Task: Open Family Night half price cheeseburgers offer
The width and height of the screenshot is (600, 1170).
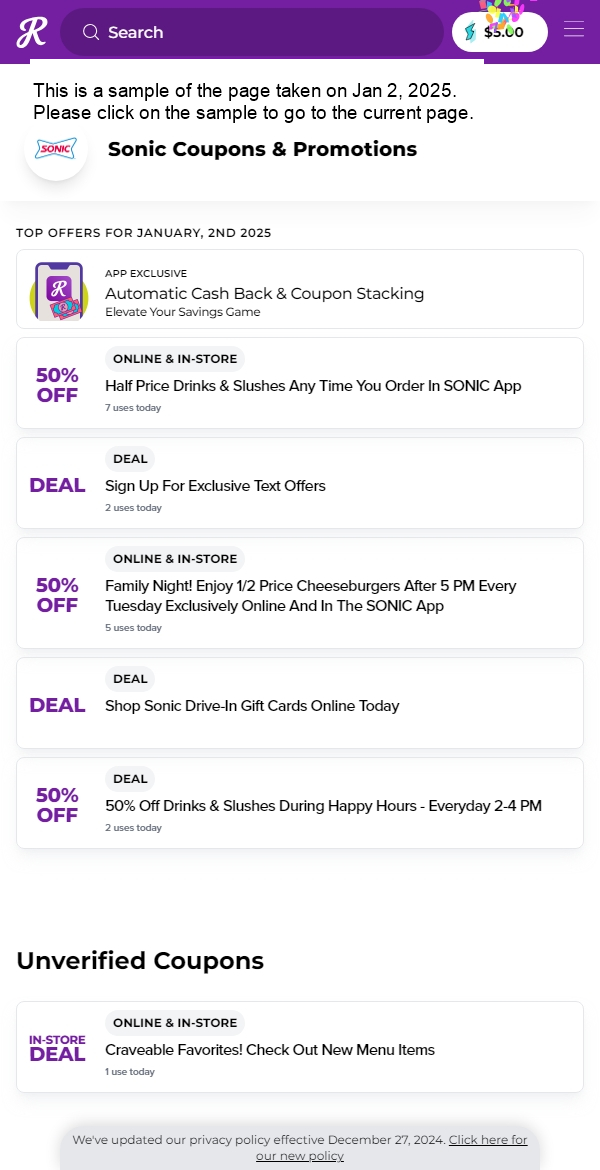Action: click(x=300, y=593)
